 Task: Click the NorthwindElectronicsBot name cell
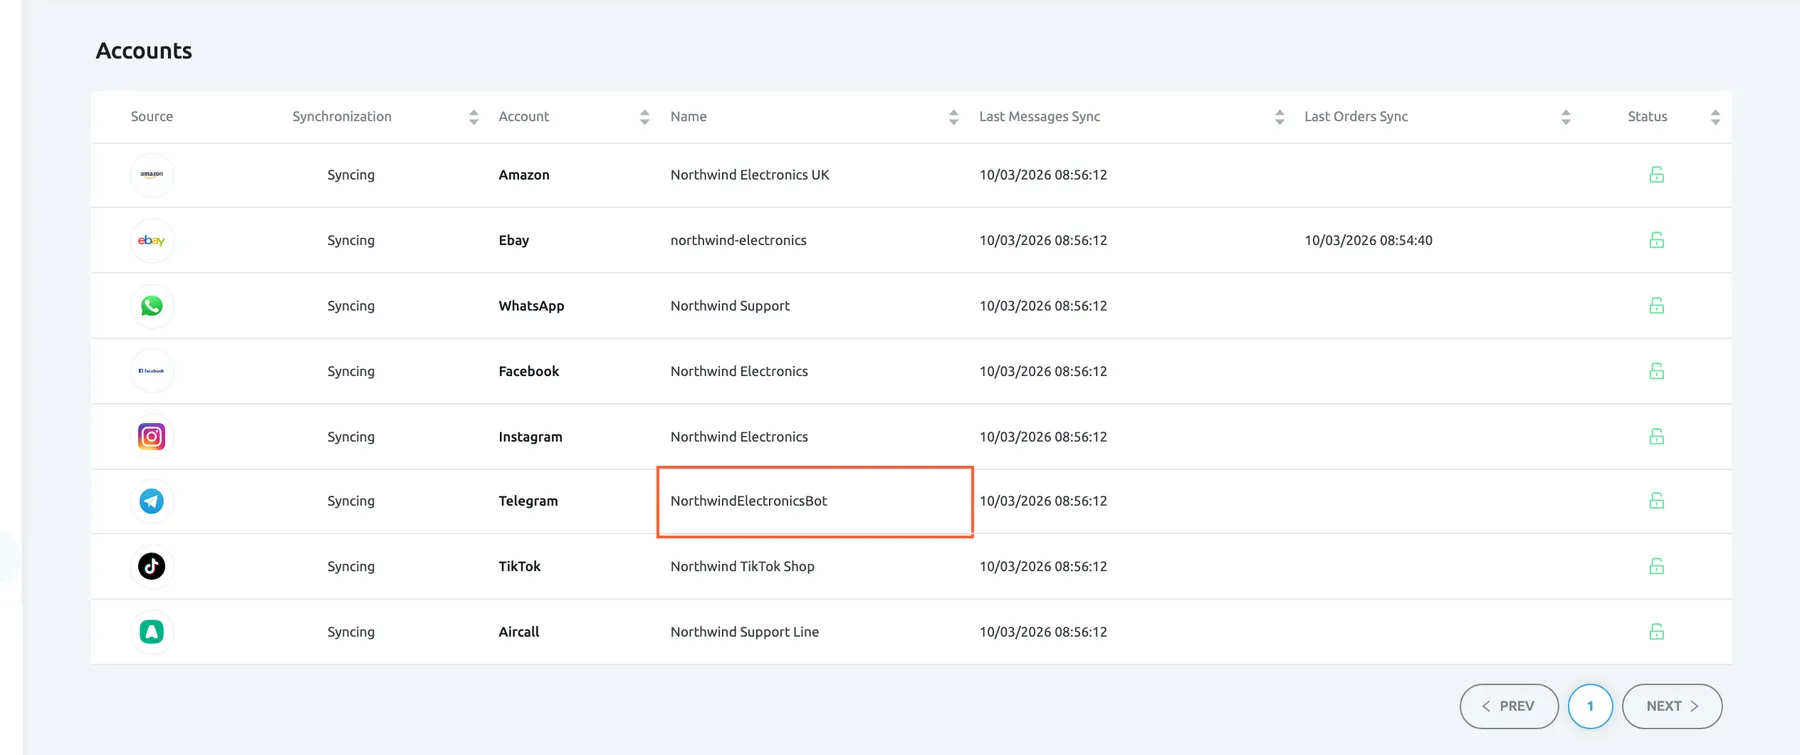click(815, 501)
